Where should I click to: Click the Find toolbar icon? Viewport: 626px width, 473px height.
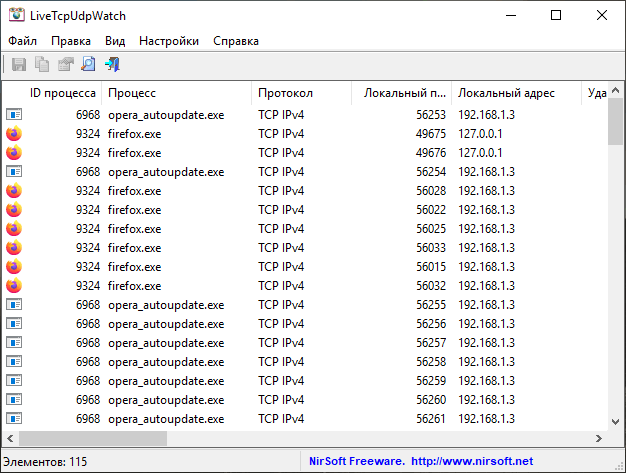coord(89,64)
